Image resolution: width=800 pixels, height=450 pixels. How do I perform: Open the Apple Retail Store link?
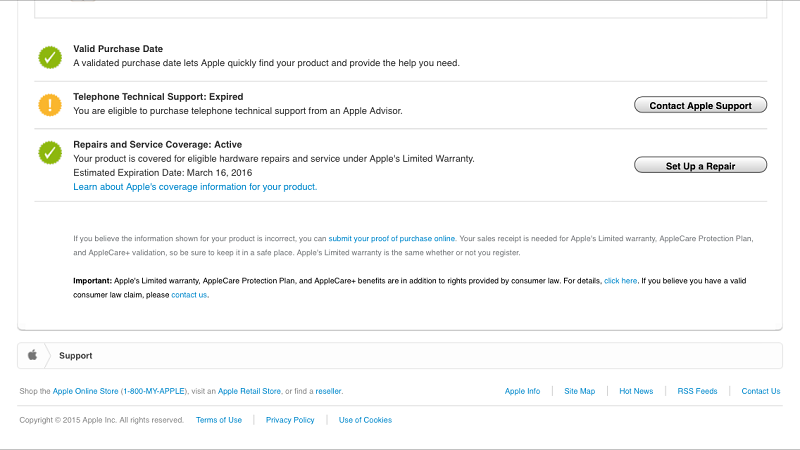coord(249,391)
